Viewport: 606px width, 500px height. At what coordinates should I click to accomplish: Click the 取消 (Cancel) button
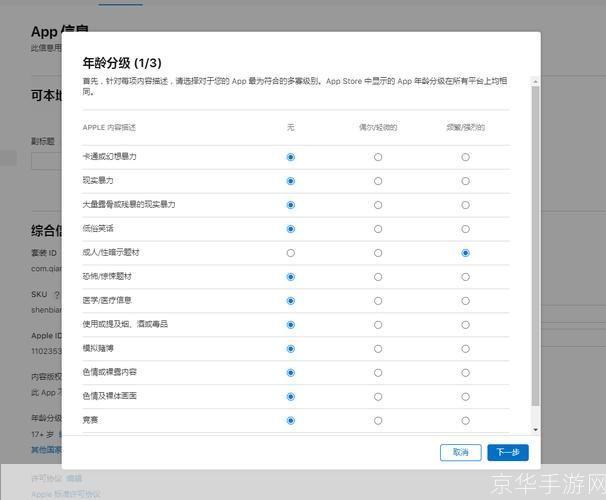coord(460,452)
